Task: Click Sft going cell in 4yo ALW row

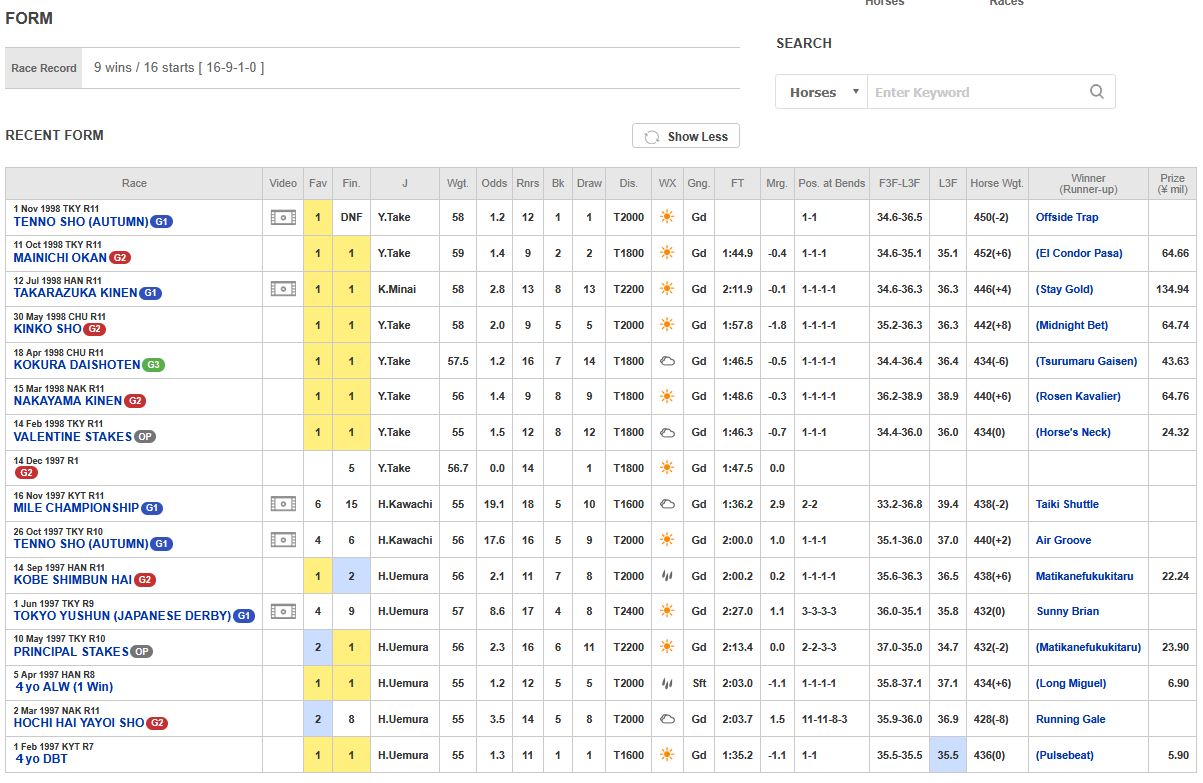Action: pyautogui.click(x=699, y=683)
